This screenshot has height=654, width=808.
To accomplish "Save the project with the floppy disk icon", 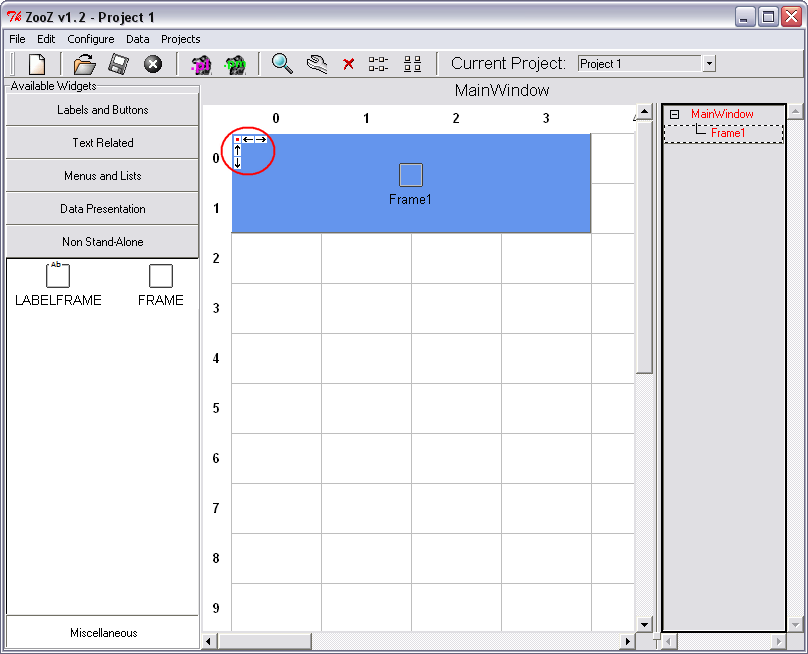I will tap(119, 64).
